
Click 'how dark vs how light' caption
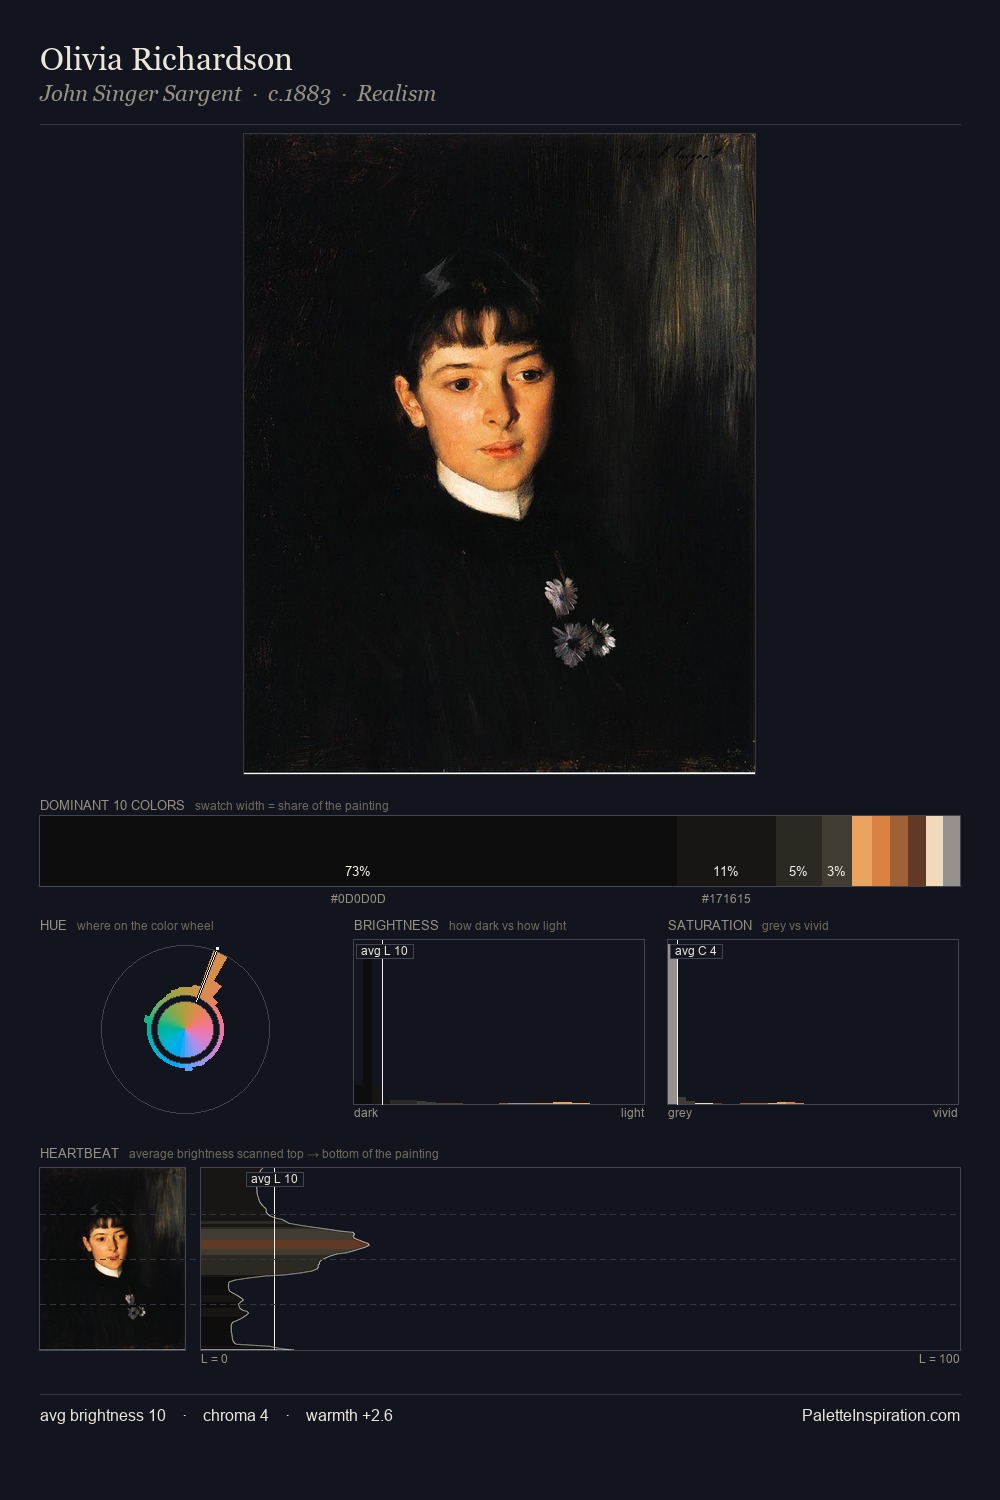pyautogui.click(x=508, y=926)
